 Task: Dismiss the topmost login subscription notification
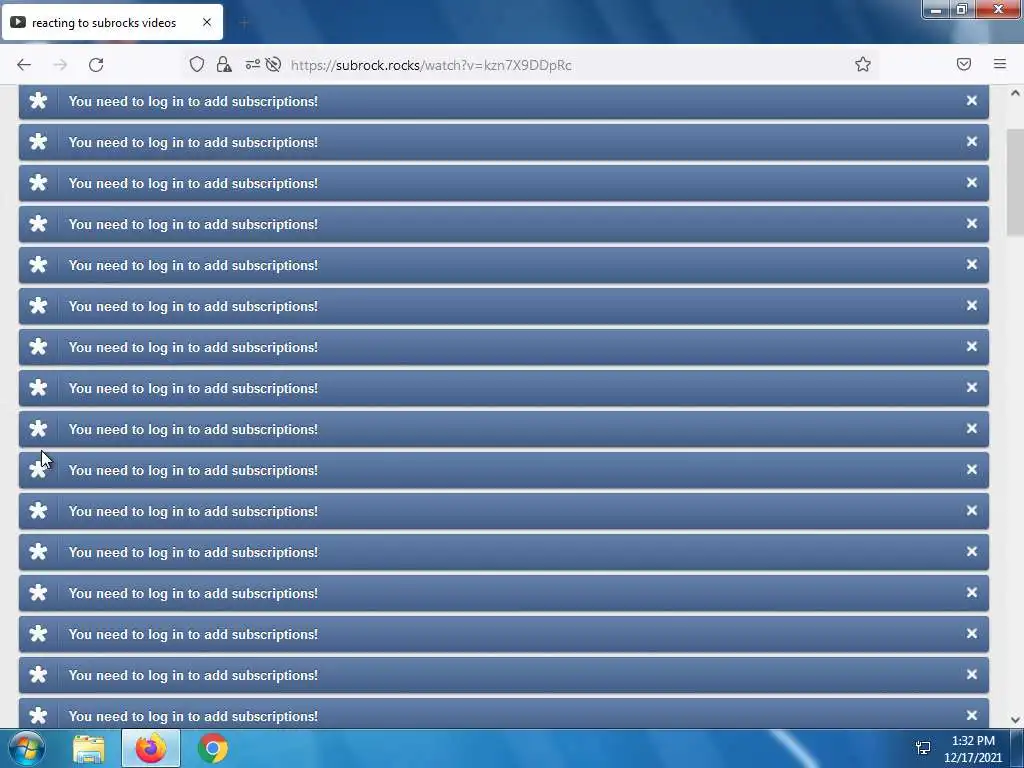(972, 101)
